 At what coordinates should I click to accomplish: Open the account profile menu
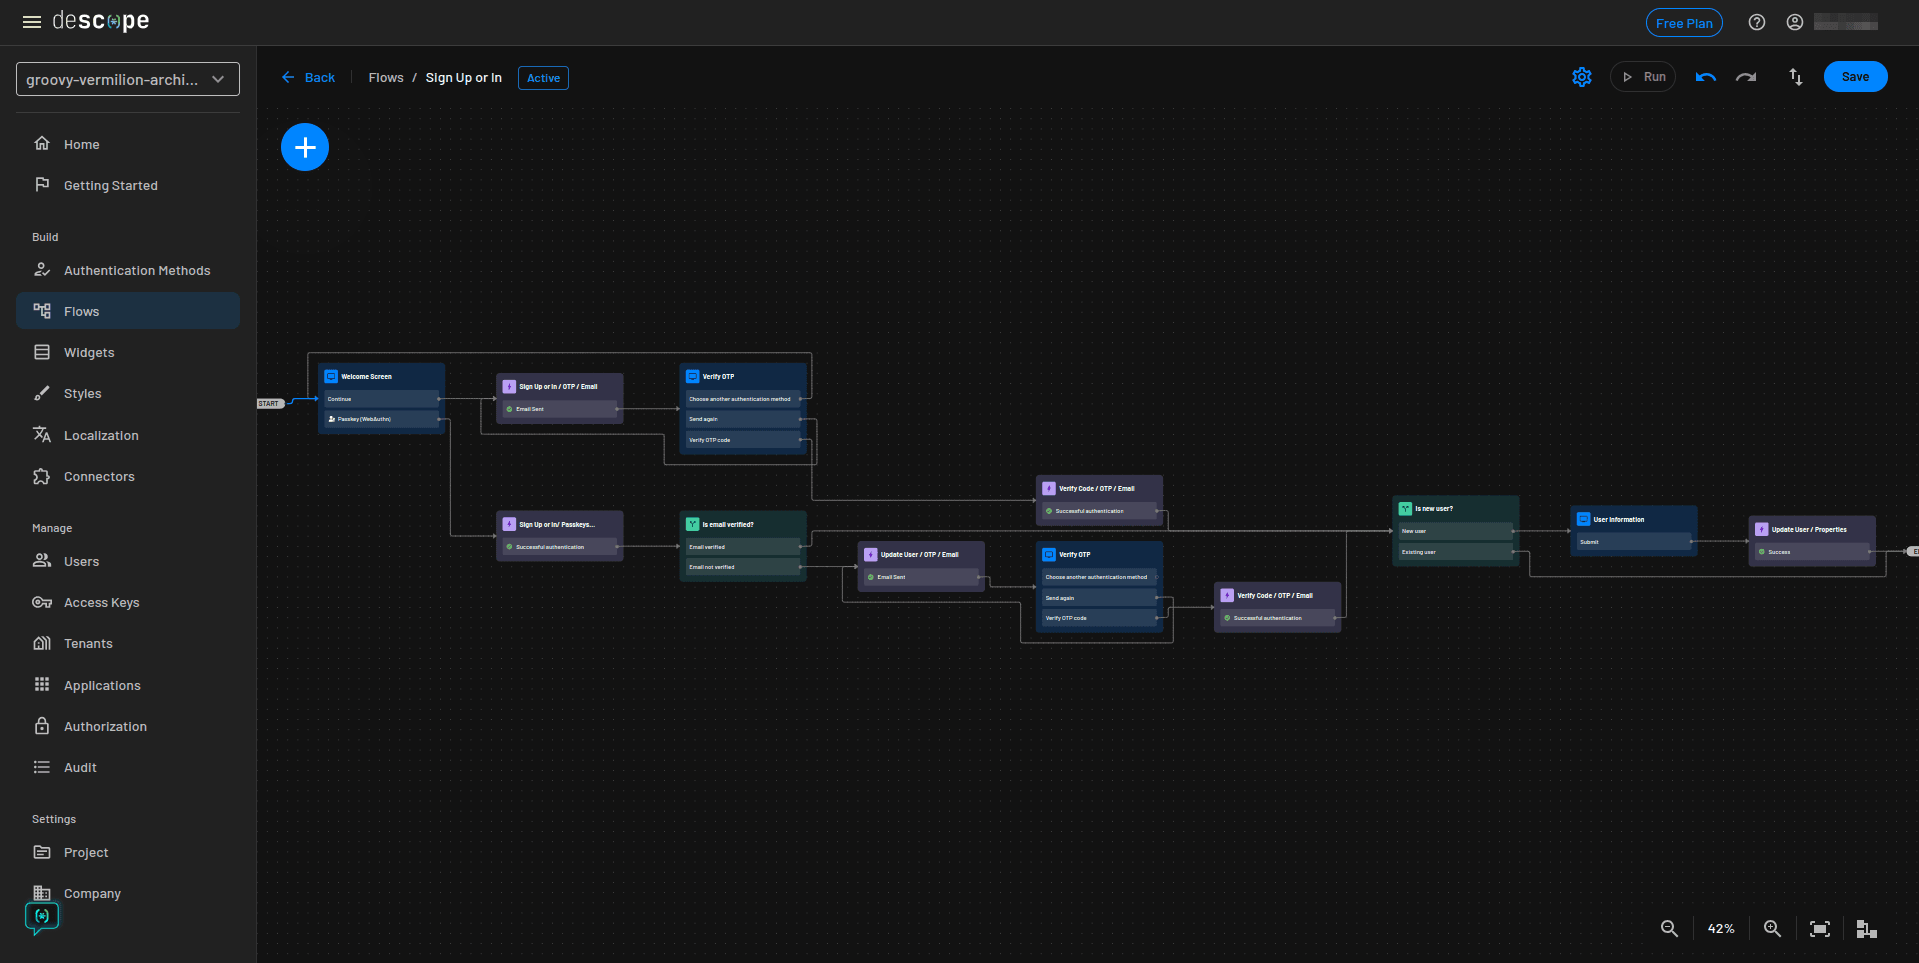1794,21
